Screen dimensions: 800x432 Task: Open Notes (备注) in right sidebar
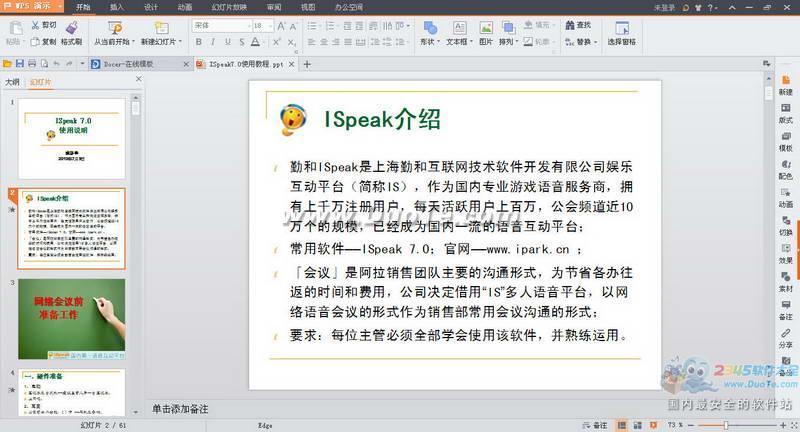(786, 310)
